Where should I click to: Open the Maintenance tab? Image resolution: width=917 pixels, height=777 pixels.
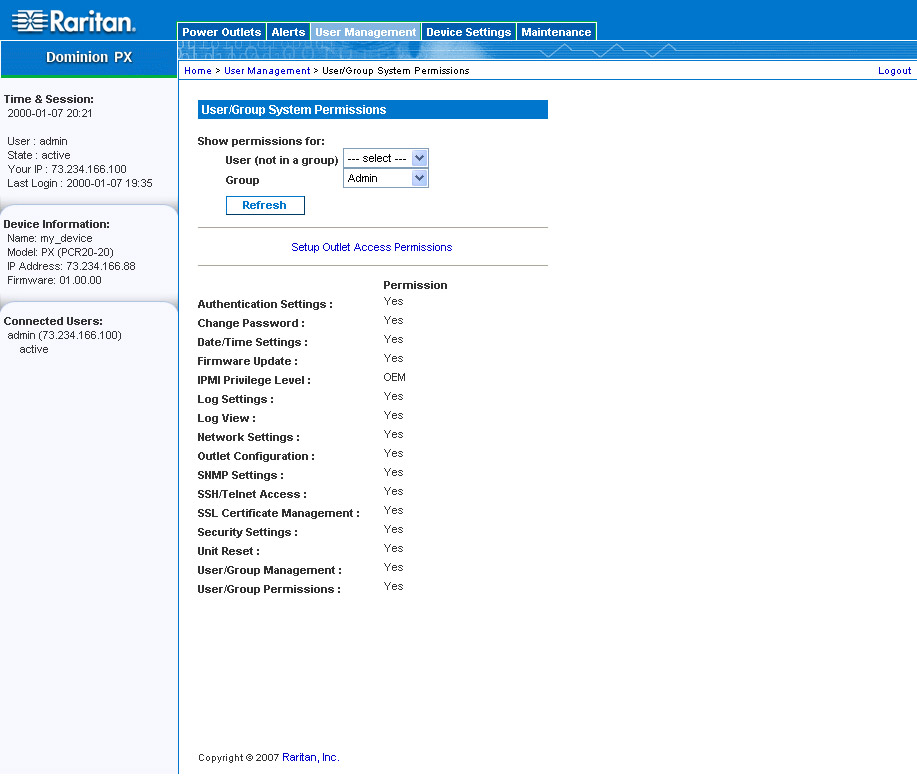click(x=556, y=32)
